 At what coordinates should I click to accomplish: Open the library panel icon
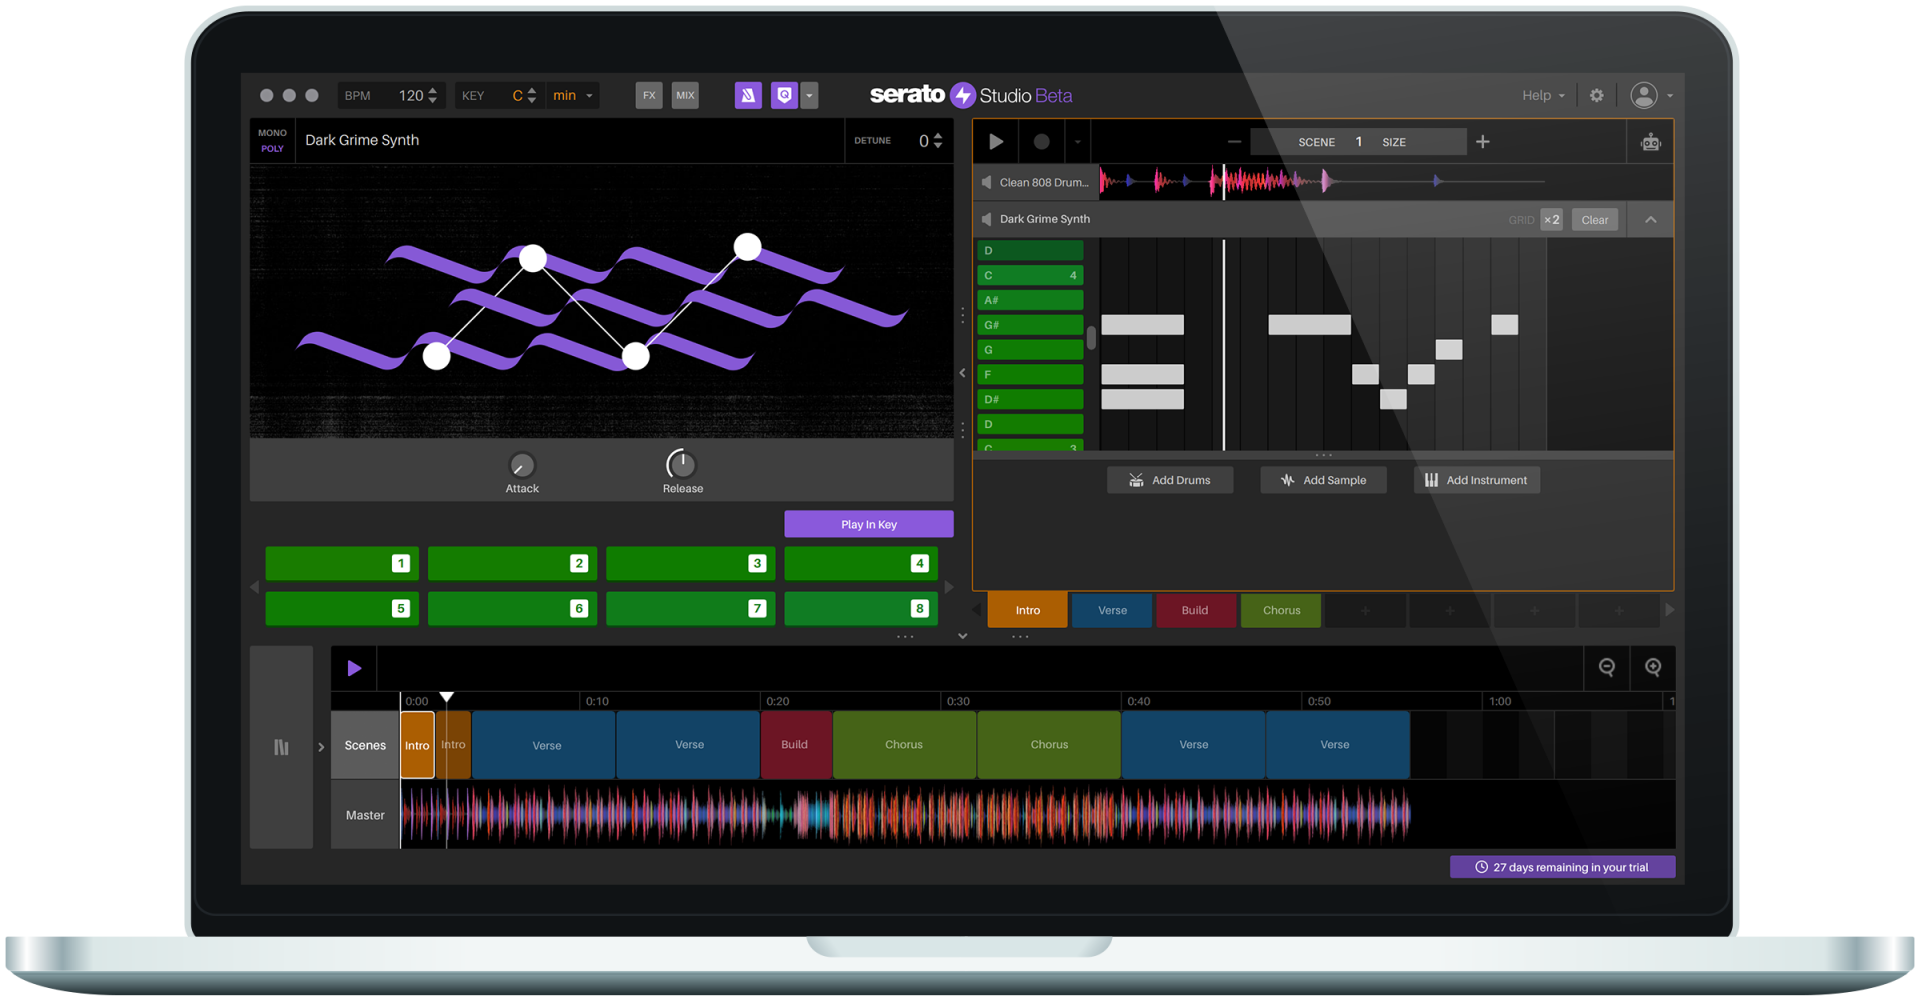(281, 747)
